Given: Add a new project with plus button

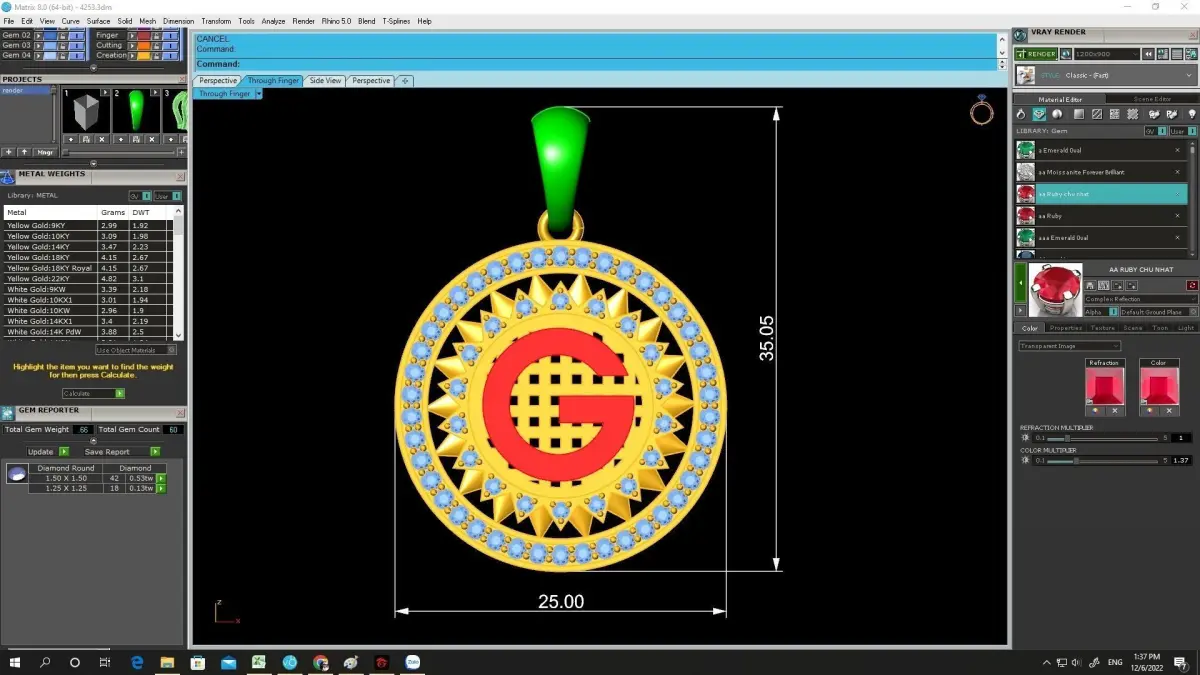Looking at the screenshot, I should 8,152.
